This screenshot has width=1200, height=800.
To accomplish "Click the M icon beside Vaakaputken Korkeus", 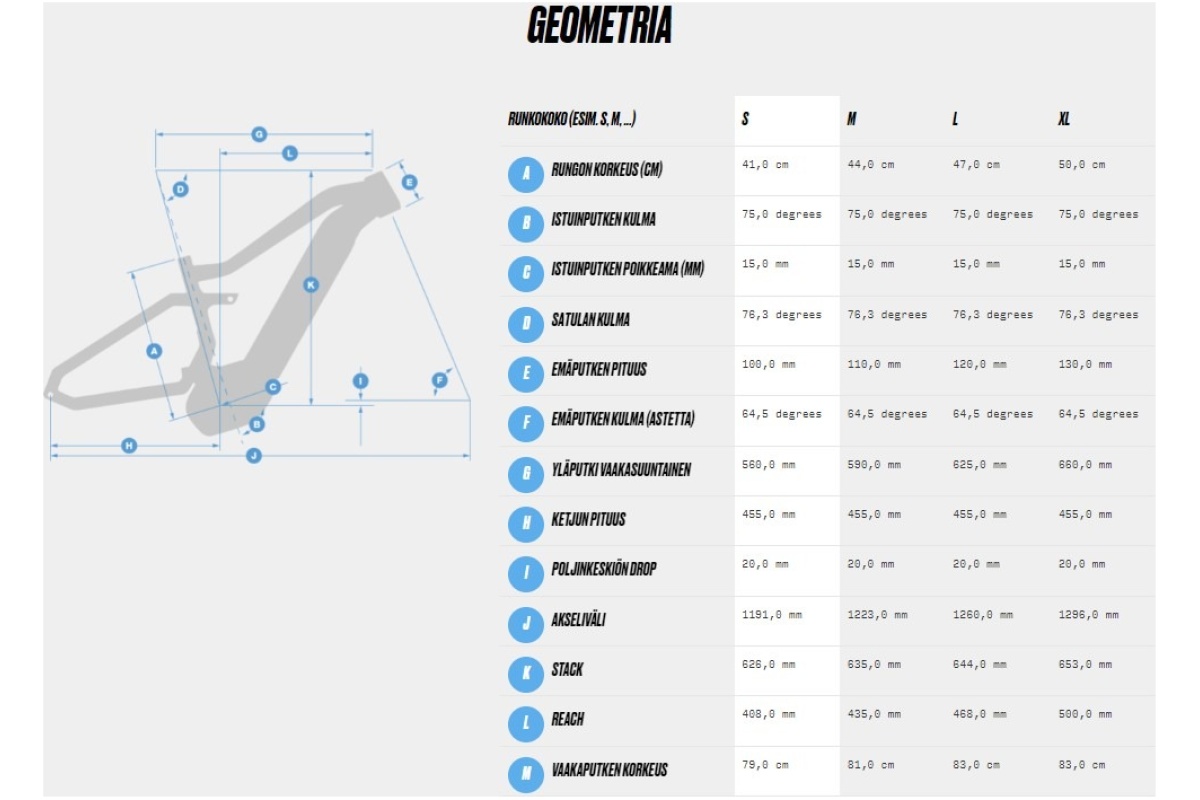I will pyautogui.click(x=526, y=773).
